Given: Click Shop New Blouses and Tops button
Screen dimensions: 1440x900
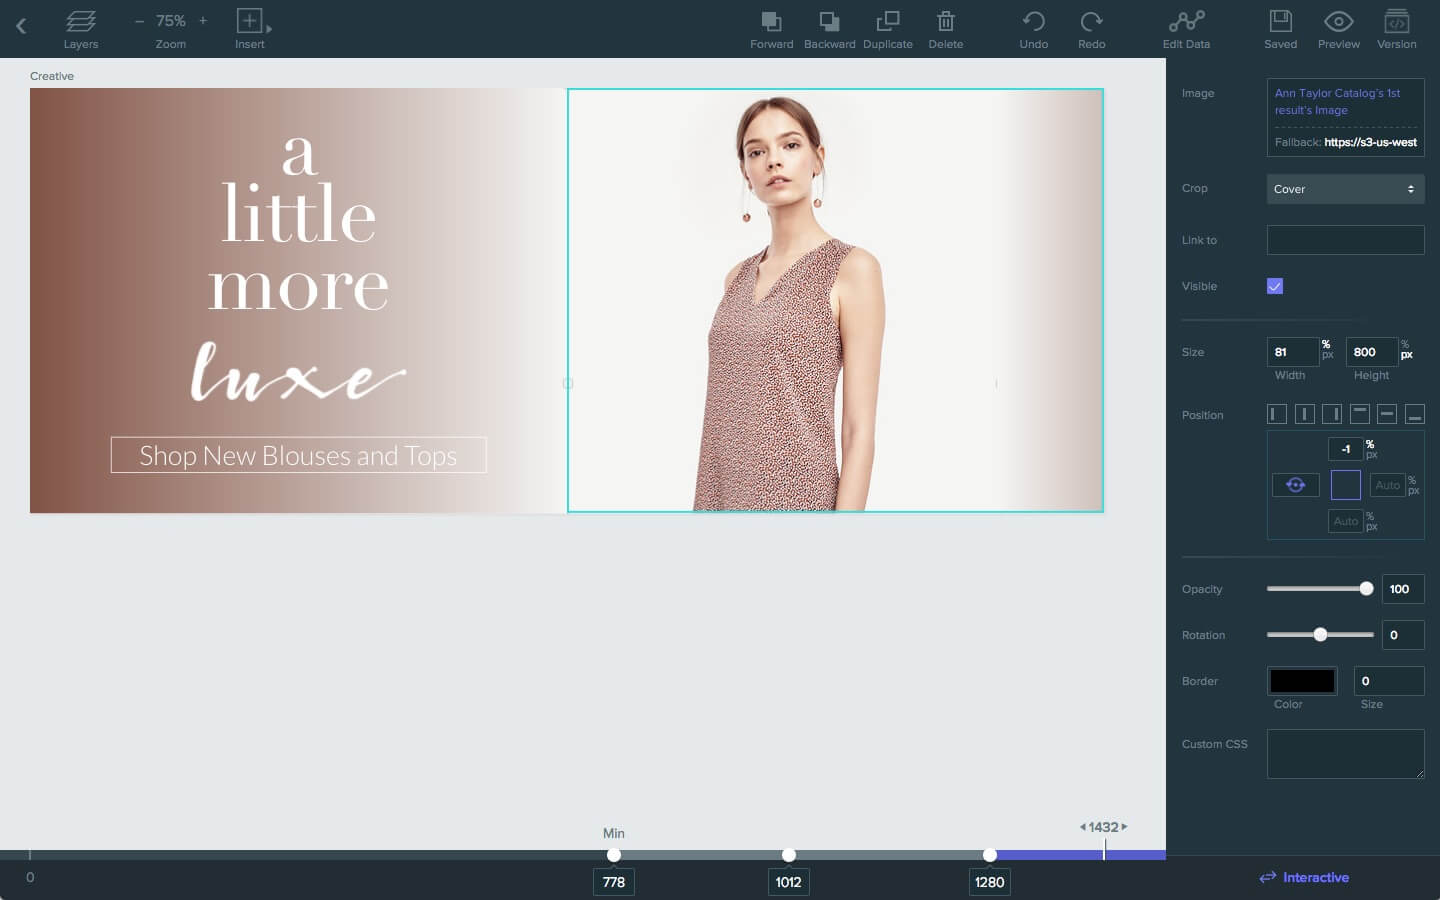Looking at the screenshot, I should tap(298, 455).
